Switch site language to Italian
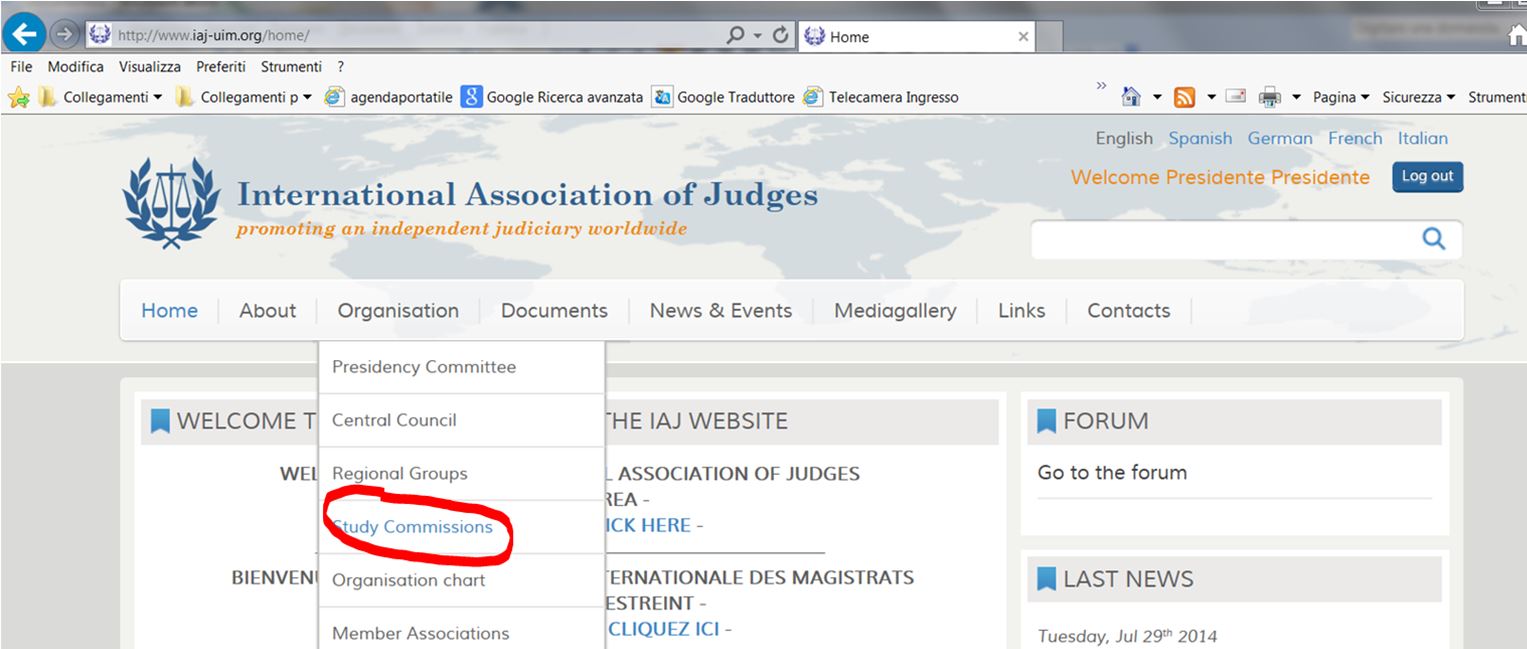The width and height of the screenshot is (1527, 649). point(1422,139)
